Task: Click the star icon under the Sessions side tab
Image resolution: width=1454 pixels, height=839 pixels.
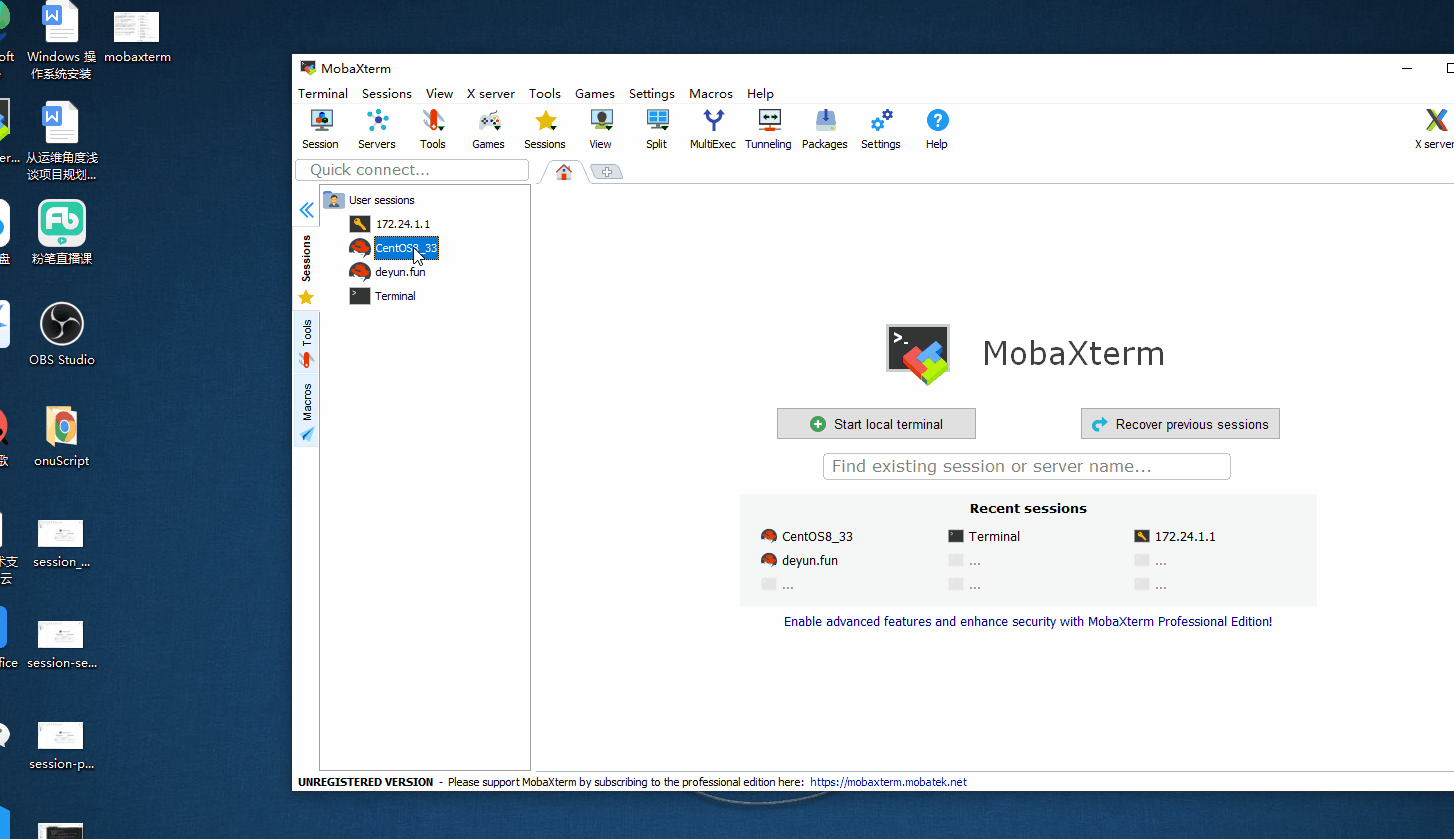Action: coord(306,297)
